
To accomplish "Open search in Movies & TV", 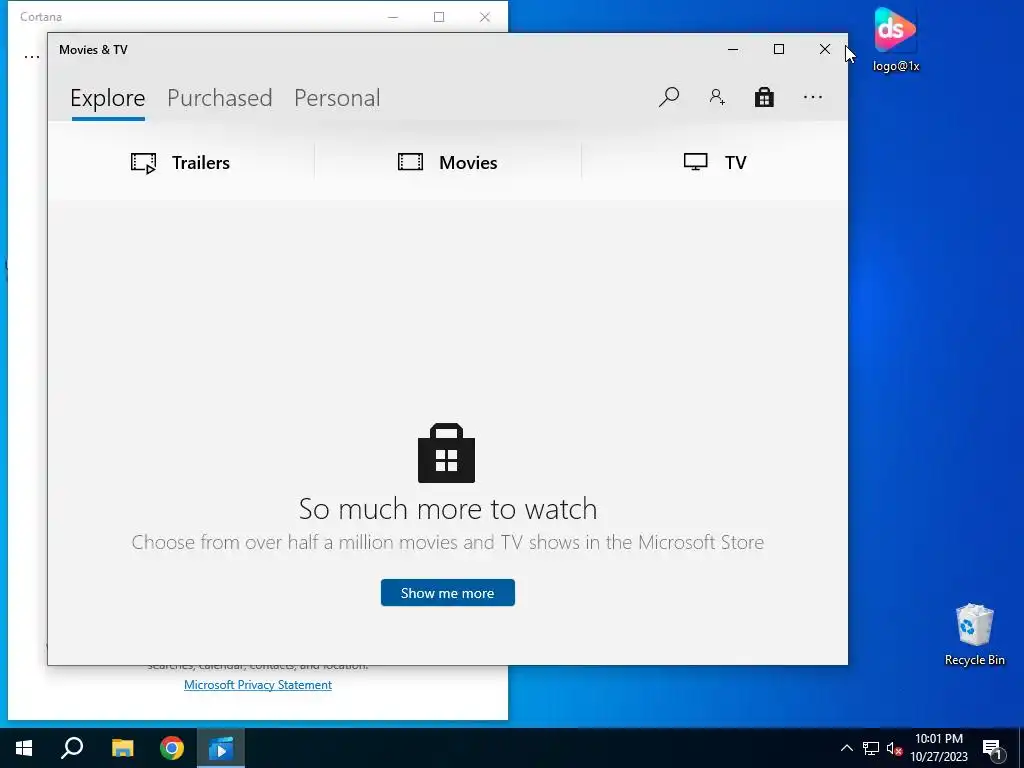I will (x=669, y=97).
